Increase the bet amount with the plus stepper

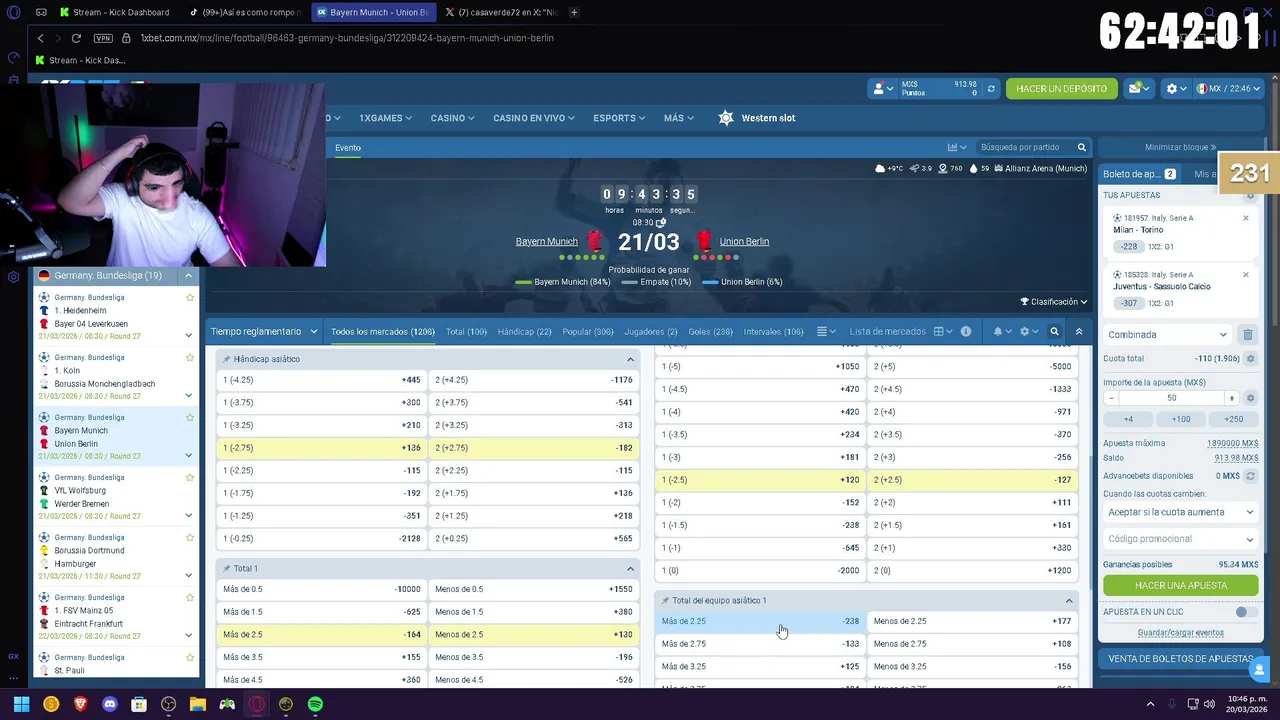click(1231, 397)
